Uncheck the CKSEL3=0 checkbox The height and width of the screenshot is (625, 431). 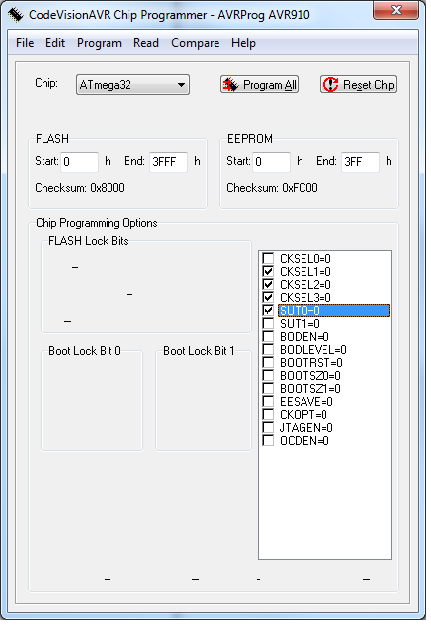[268, 297]
